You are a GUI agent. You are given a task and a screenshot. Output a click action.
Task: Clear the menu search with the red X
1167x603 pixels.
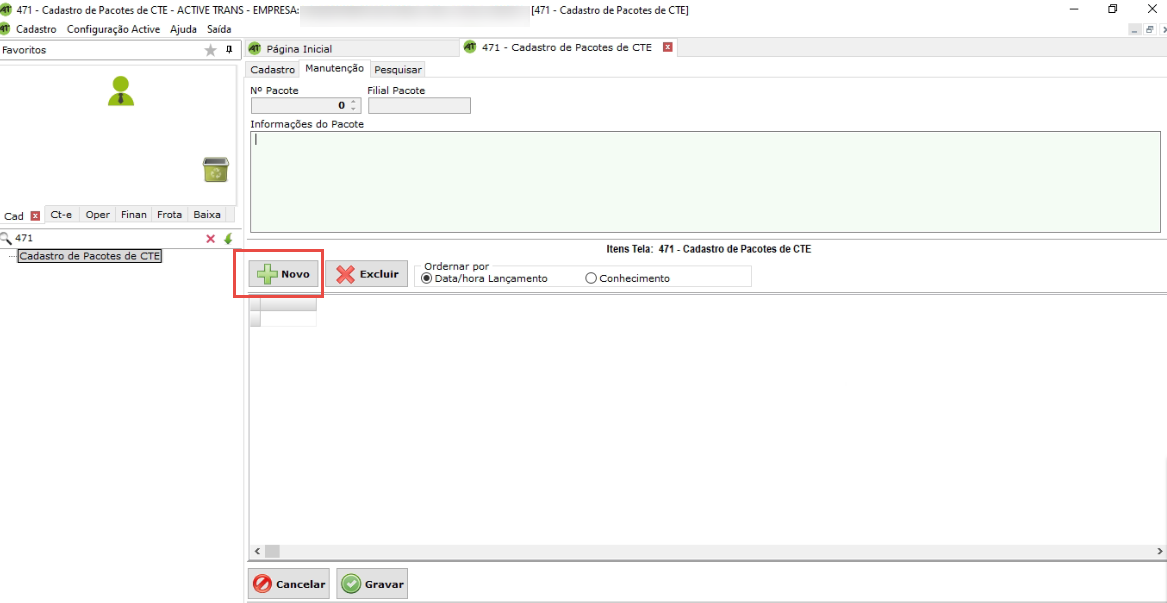pyautogui.click(x=210, y=239)
